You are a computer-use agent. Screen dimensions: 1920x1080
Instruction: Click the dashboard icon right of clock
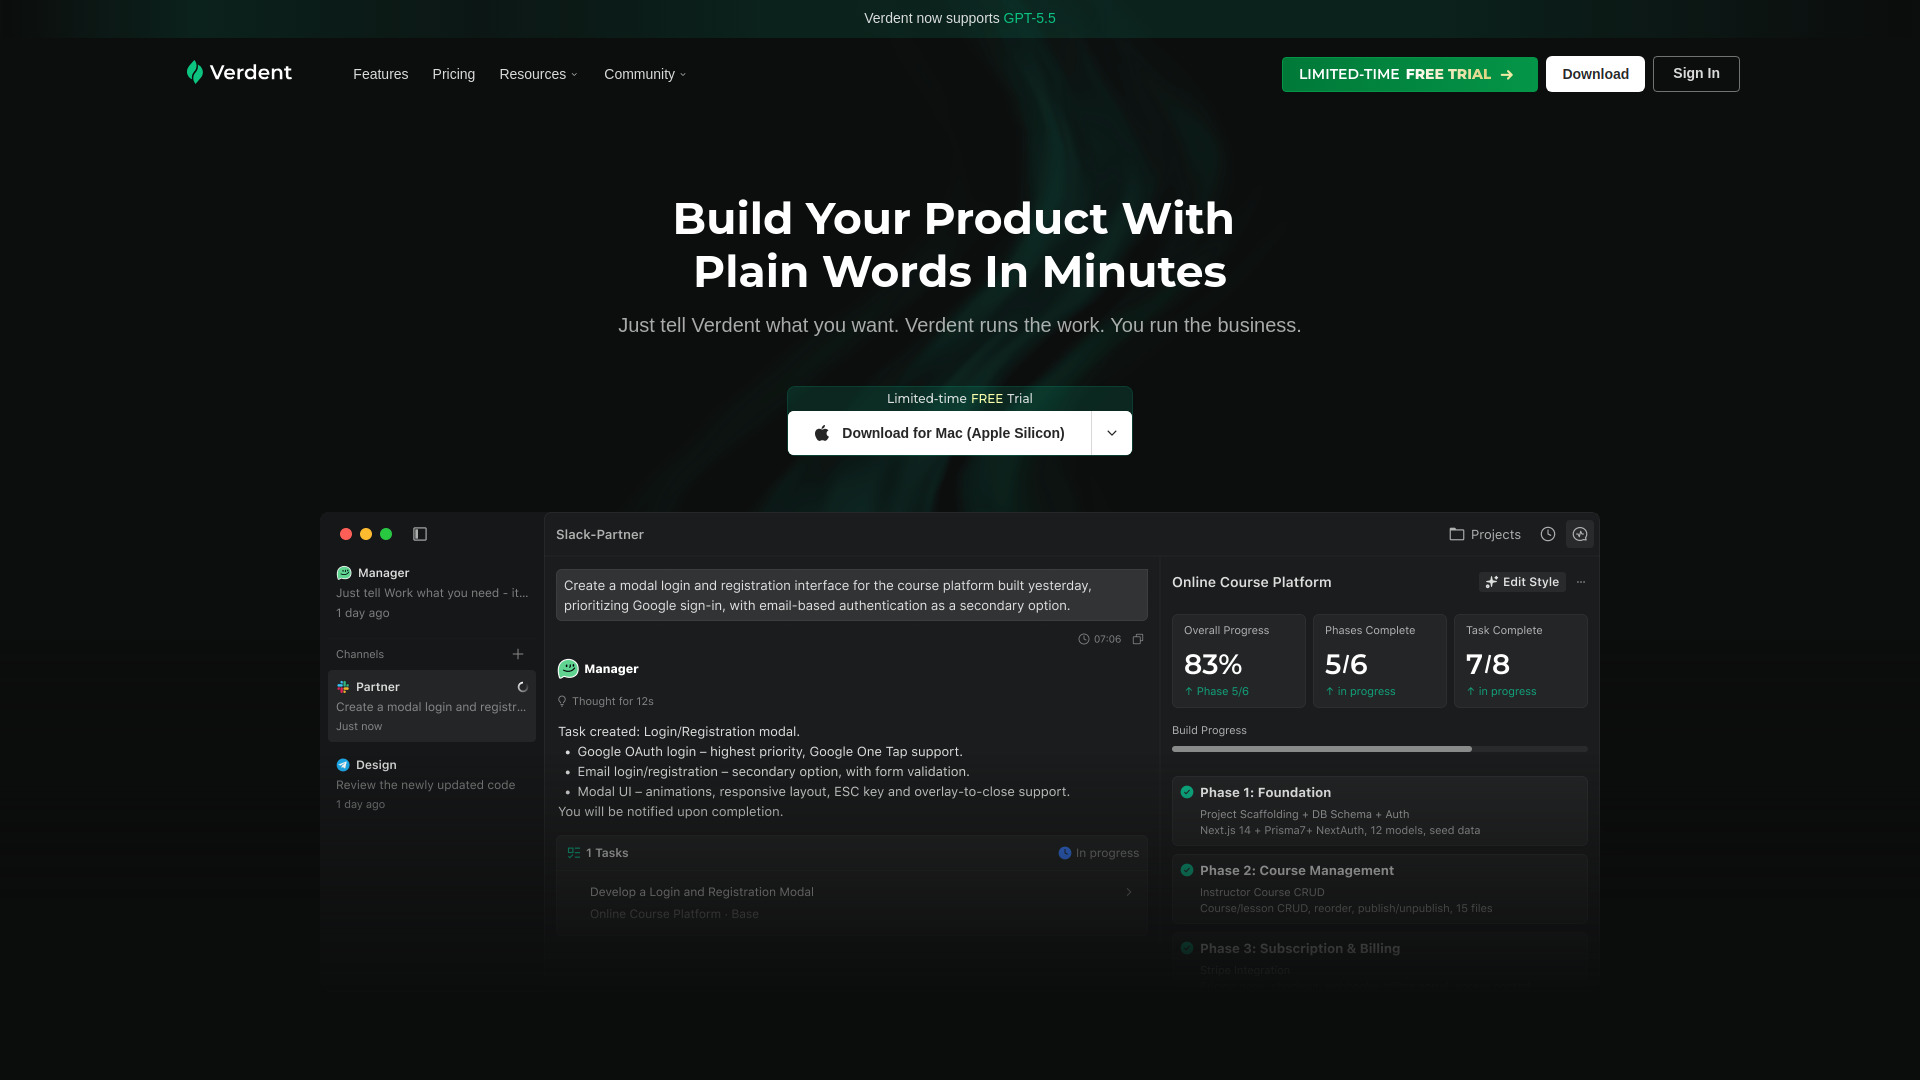(x=1580, y=534)
